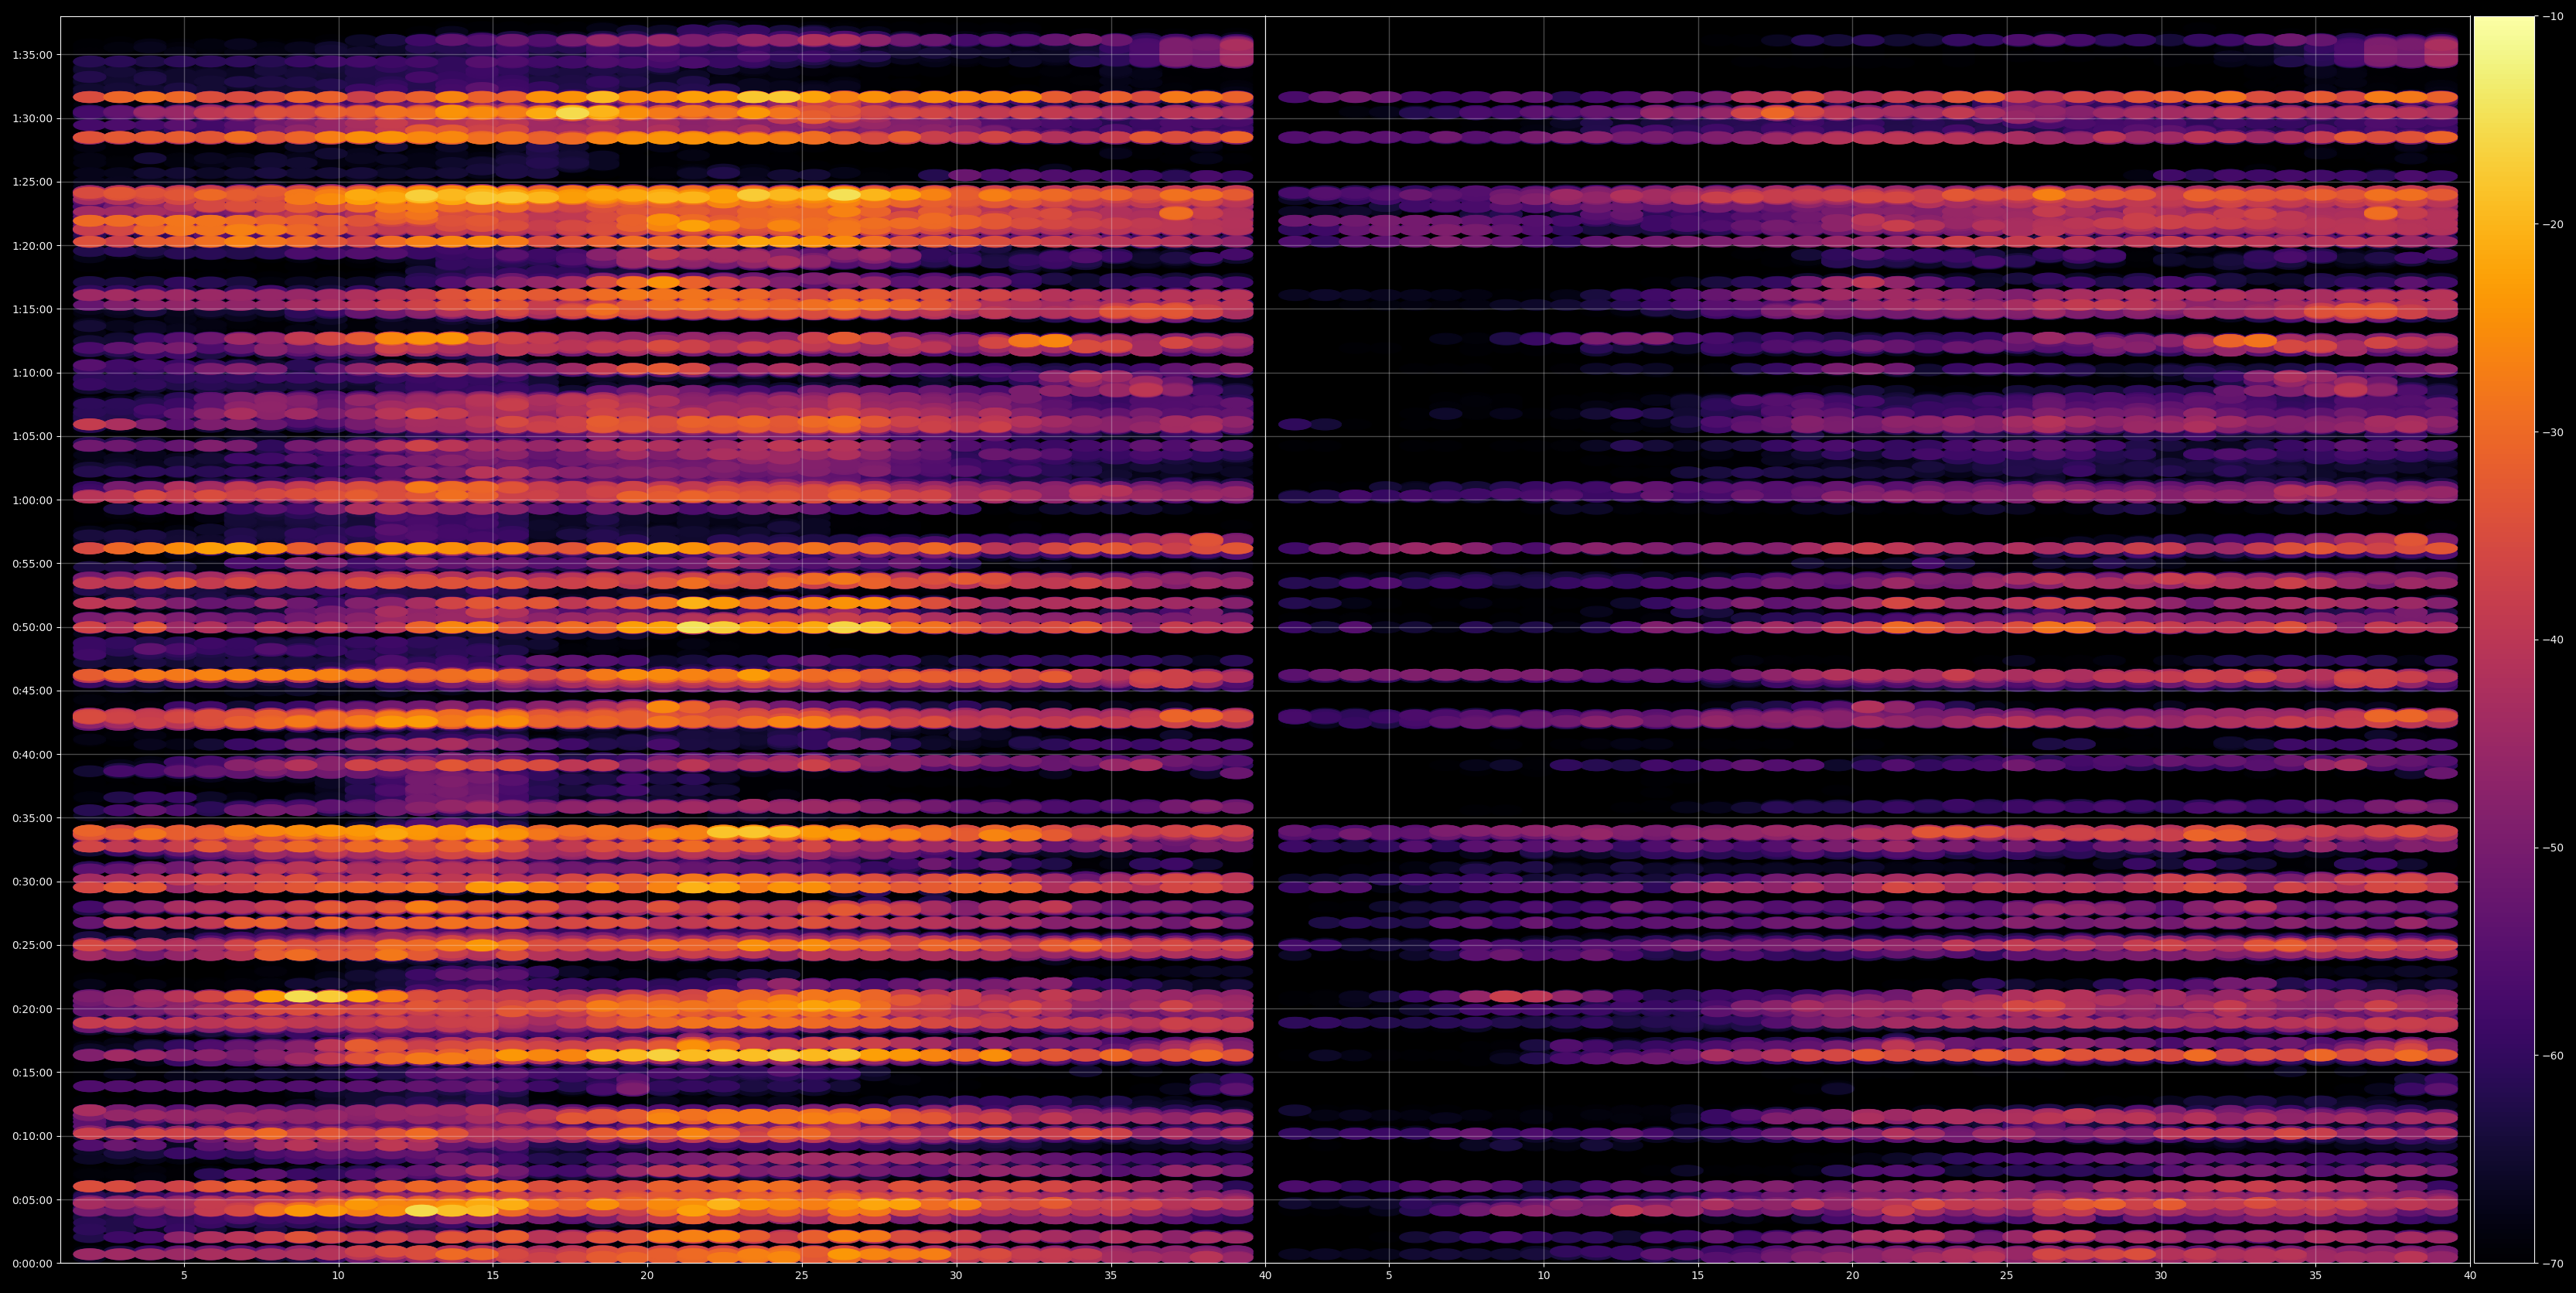This screenshot has height=1293, width=2576.
Task: Click the 0:55:00 y-axis tick label
Action: point(32,564)
